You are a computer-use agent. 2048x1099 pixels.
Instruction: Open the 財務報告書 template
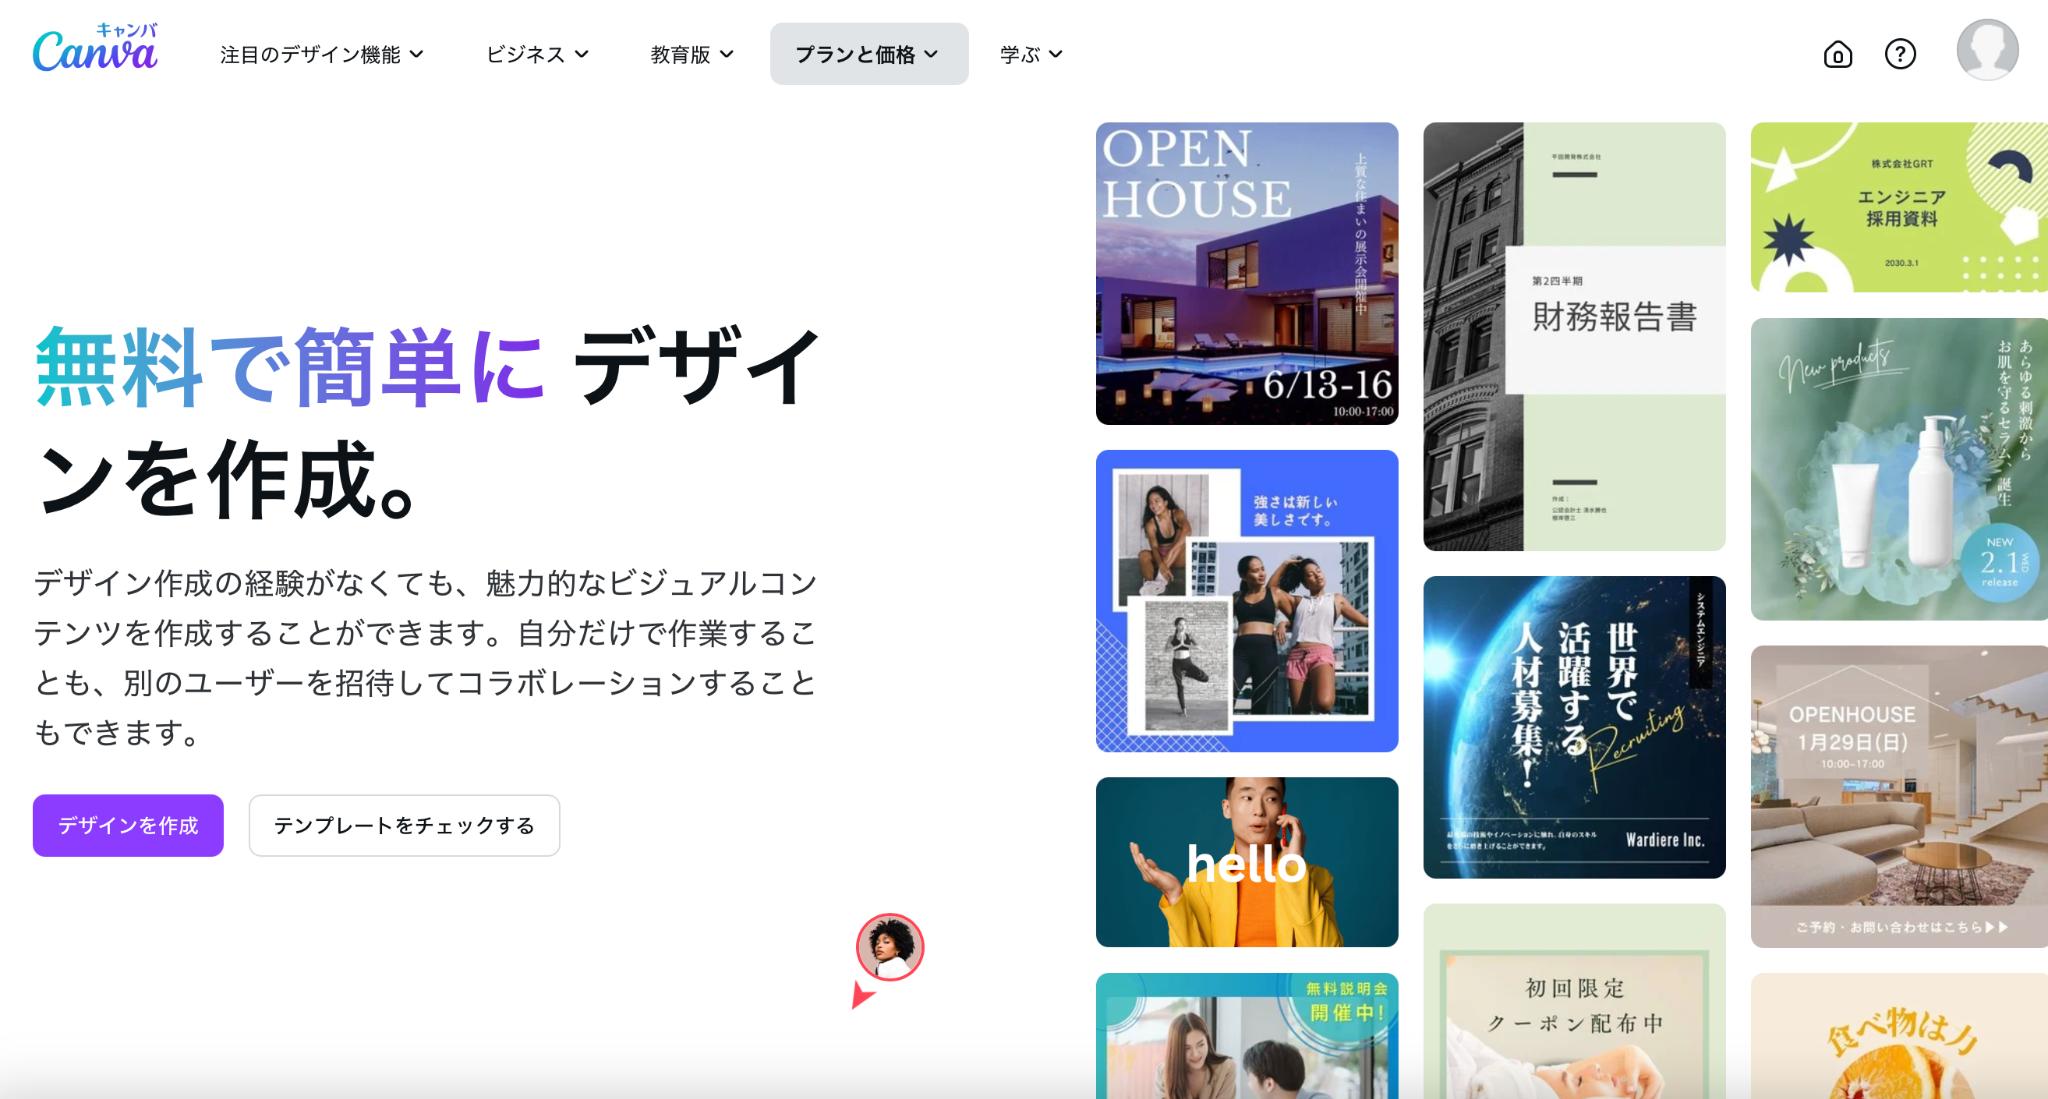[1574, 336]
